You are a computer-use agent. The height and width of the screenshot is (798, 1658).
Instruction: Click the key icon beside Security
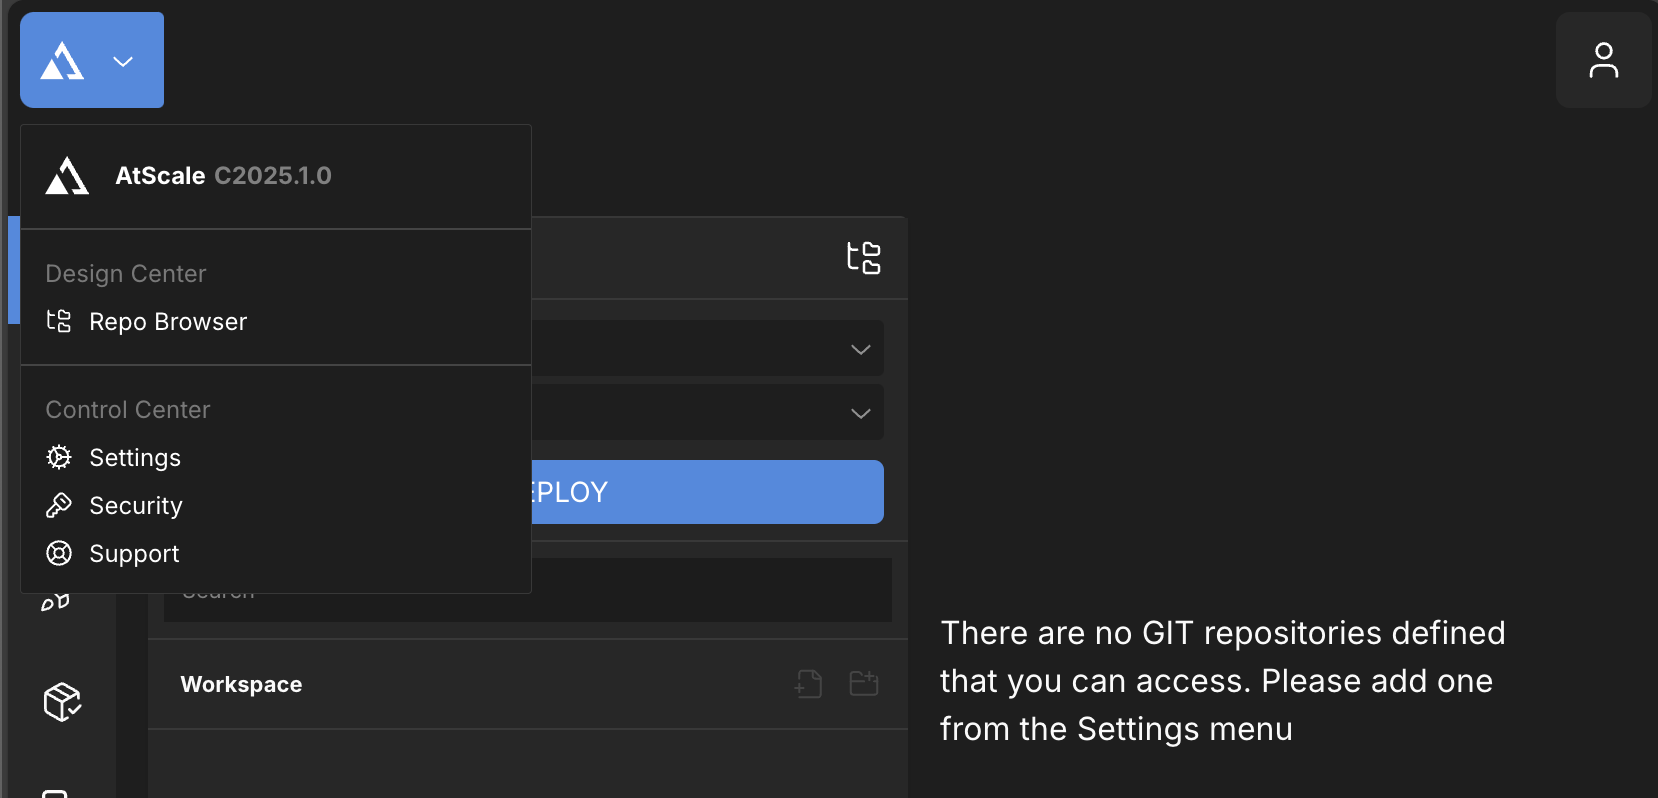pos(59,506)
